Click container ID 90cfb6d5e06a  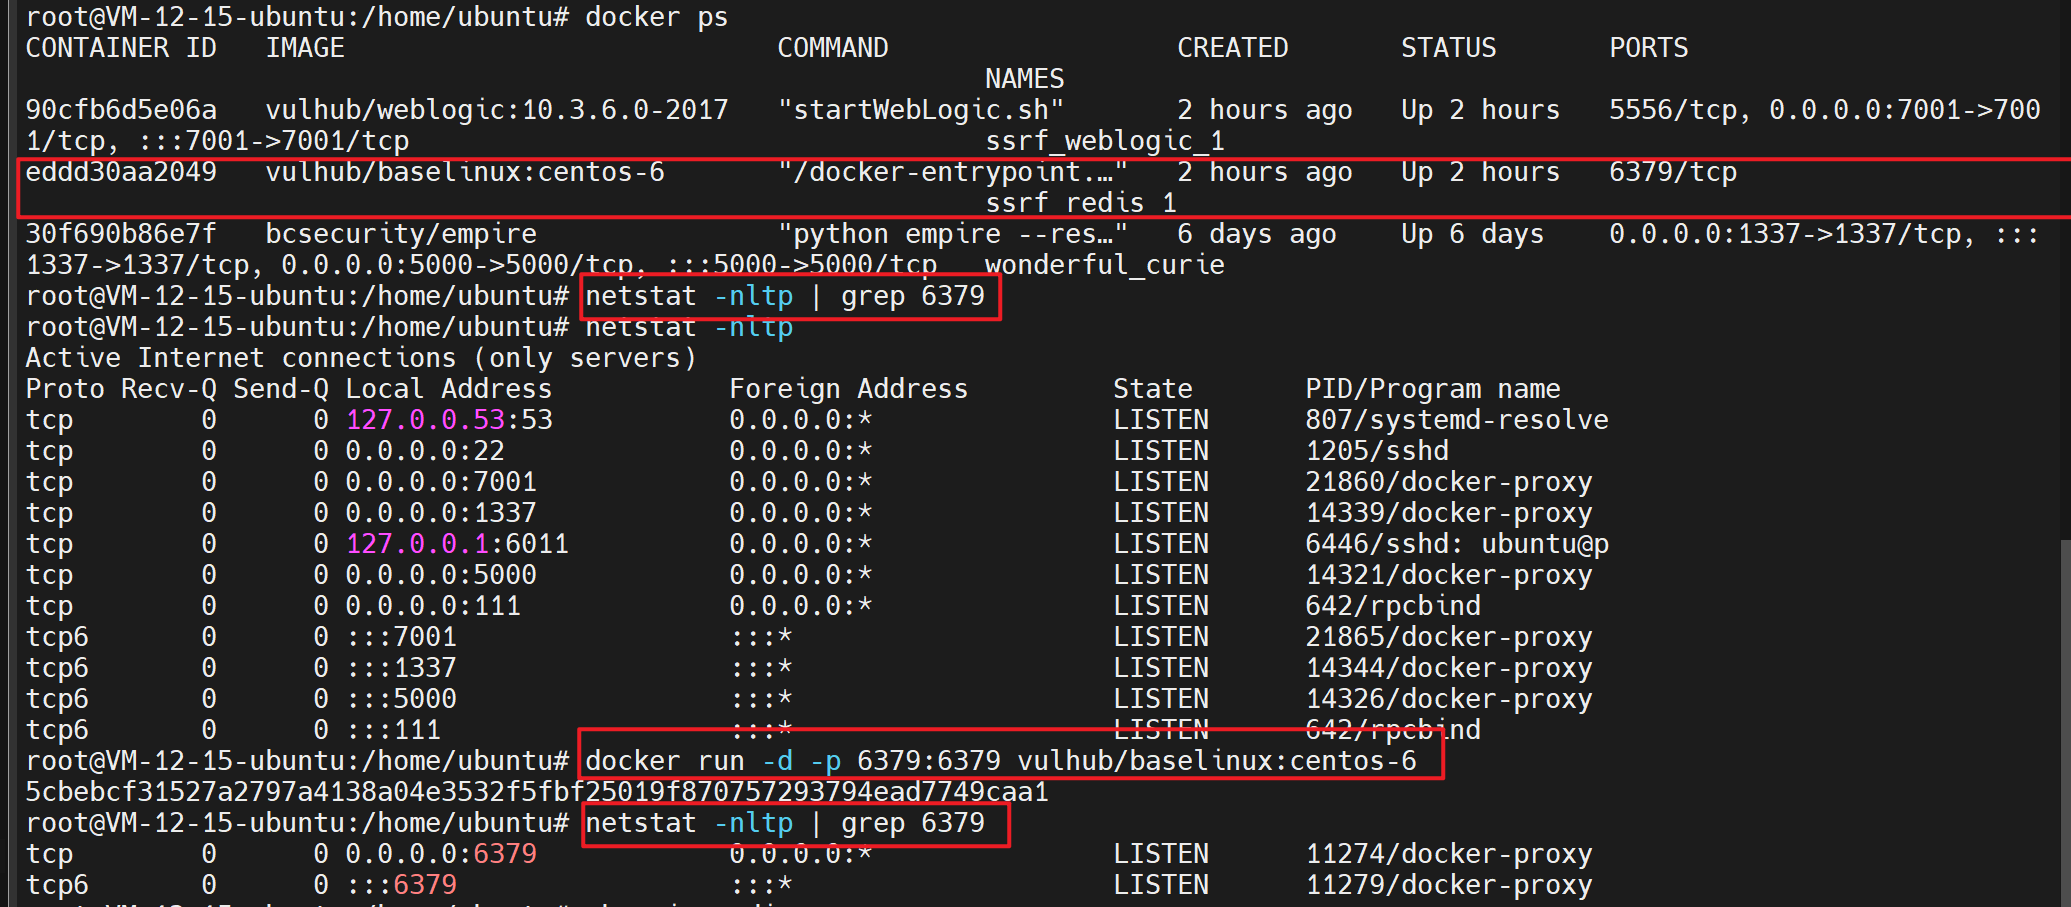click(x=121, y=110)
